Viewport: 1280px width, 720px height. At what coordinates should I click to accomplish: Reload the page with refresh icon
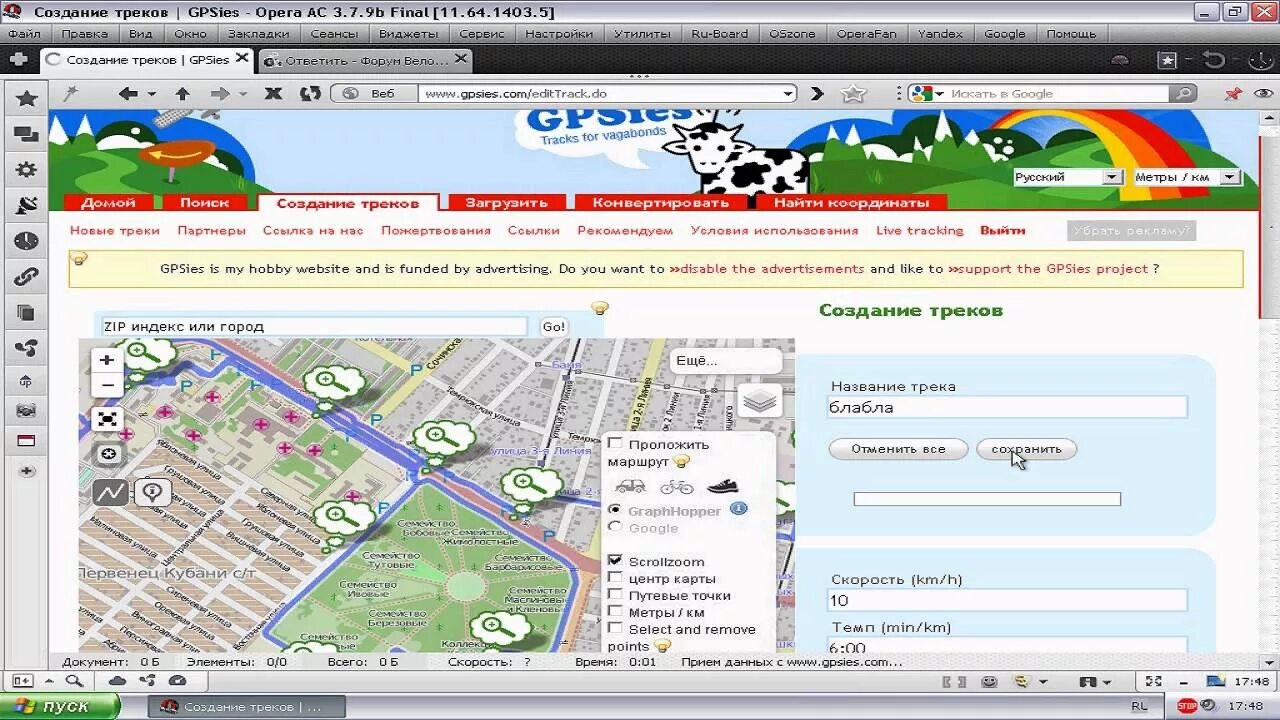click(311, 93)
